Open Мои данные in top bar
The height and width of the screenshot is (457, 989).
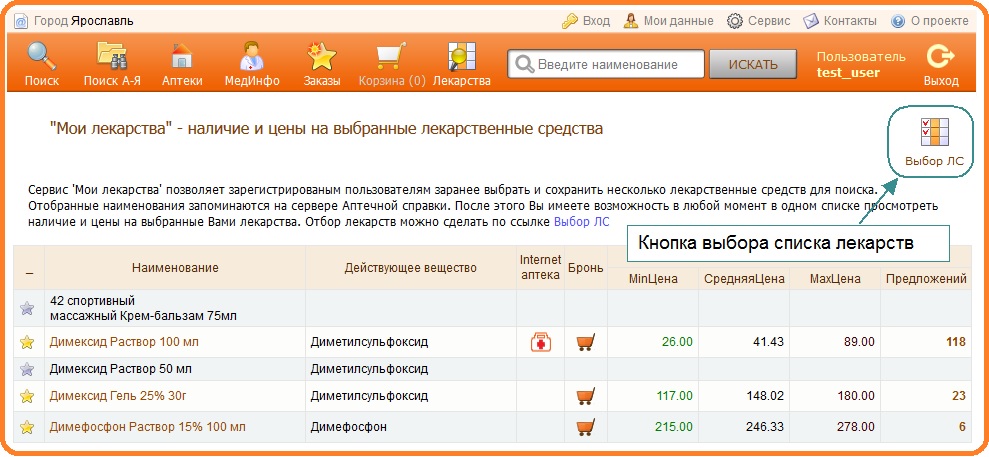tap(668, 20)
